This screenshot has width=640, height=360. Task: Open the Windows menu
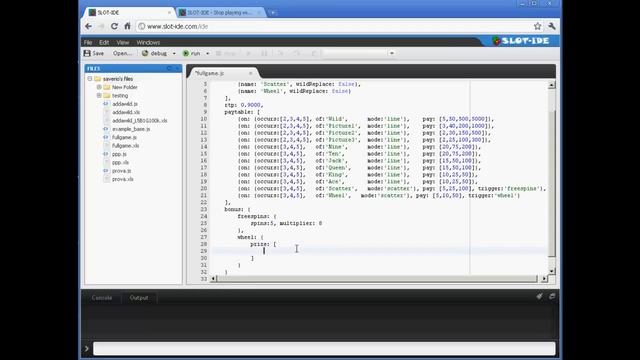148,42
